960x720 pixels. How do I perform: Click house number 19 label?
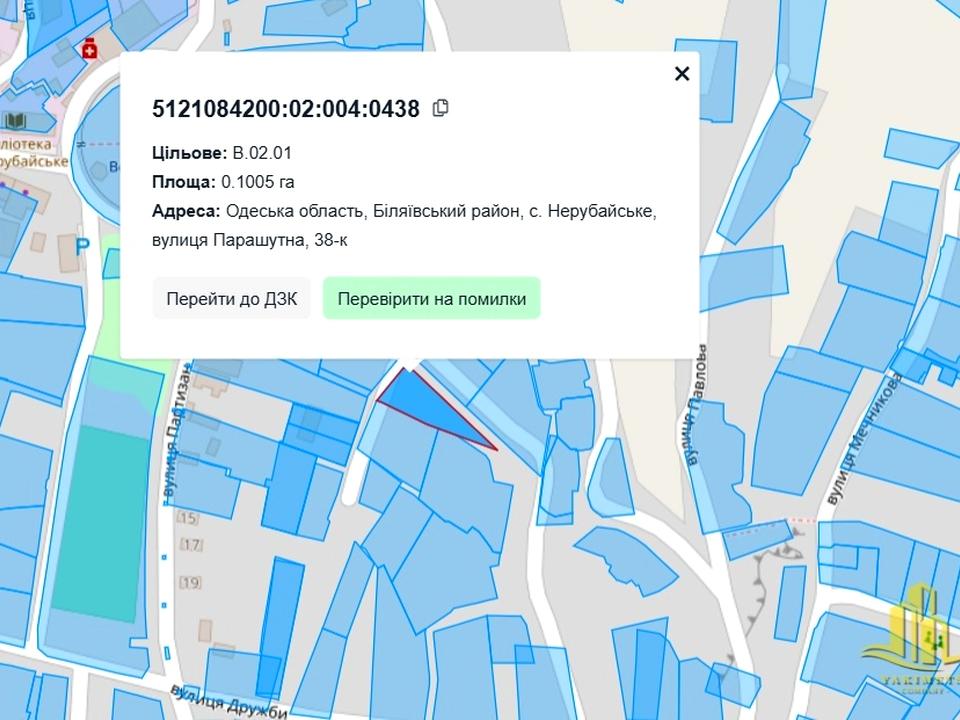coord(191,582)
